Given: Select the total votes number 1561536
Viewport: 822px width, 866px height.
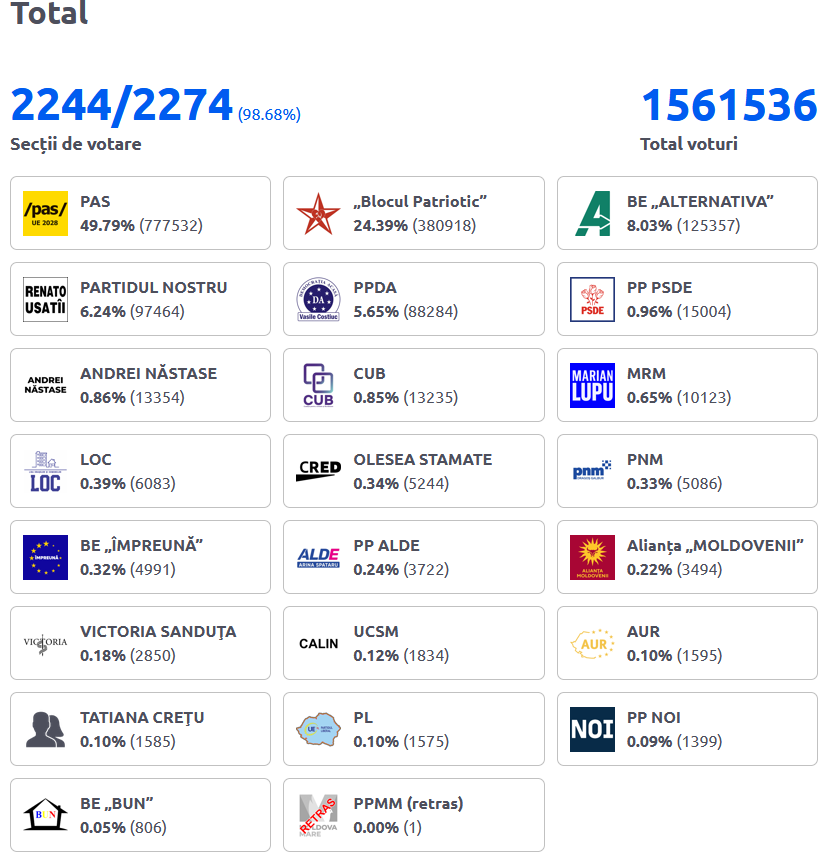Looking at the screenshot, I should [x=729, y=105].
